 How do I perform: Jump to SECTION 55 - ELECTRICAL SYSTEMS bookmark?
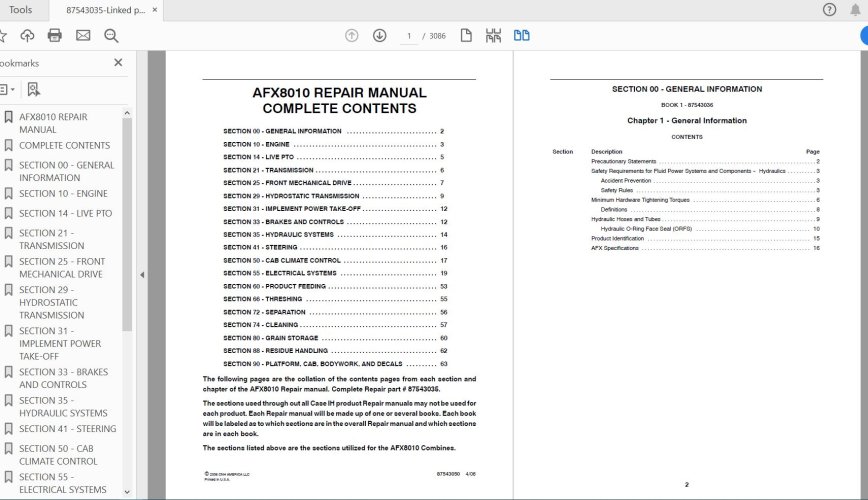point(63,483)
